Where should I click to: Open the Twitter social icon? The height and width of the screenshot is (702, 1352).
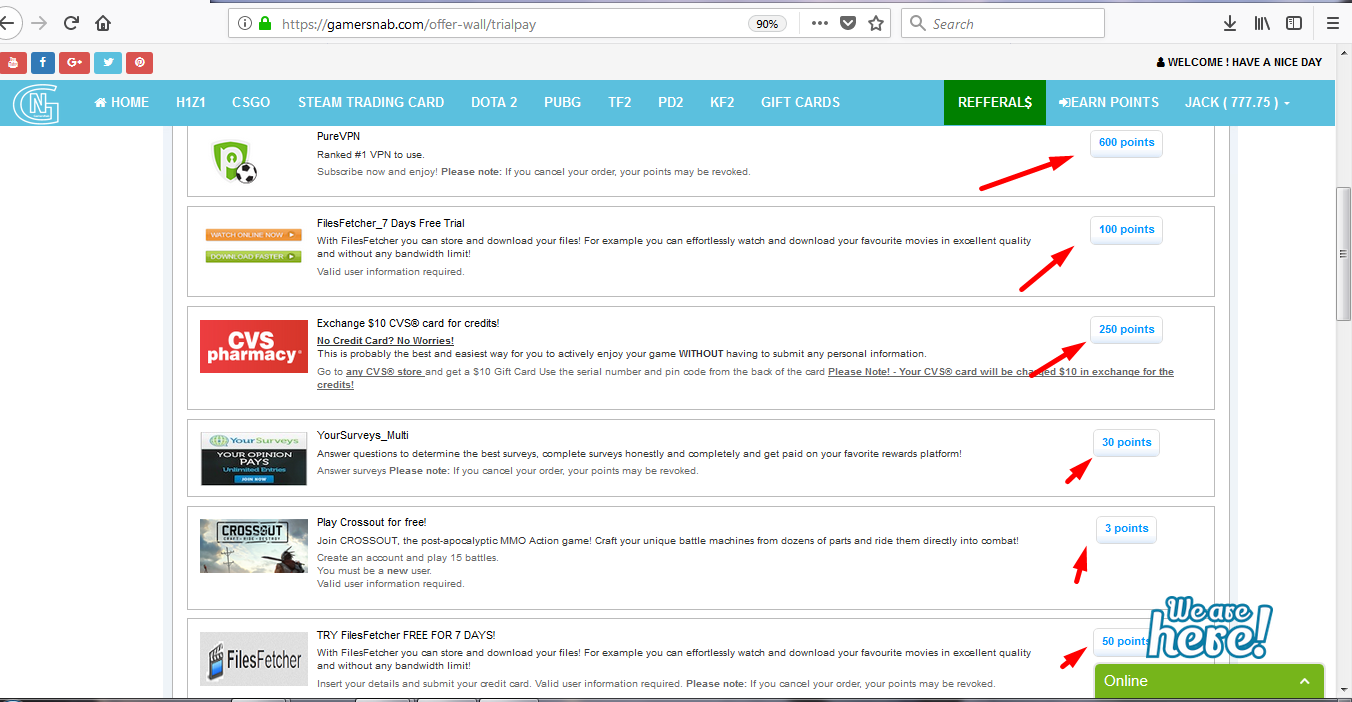coord(108,62)
